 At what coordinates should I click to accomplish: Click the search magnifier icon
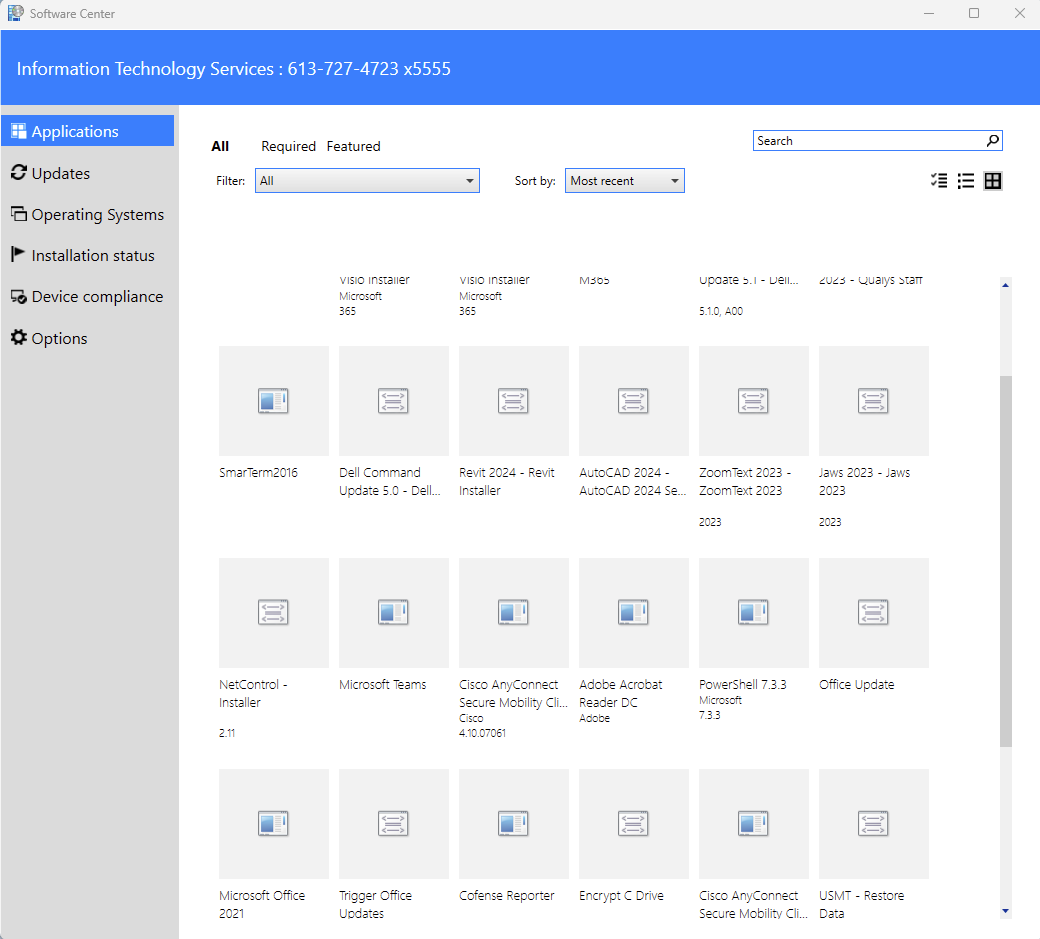[992, 140]
